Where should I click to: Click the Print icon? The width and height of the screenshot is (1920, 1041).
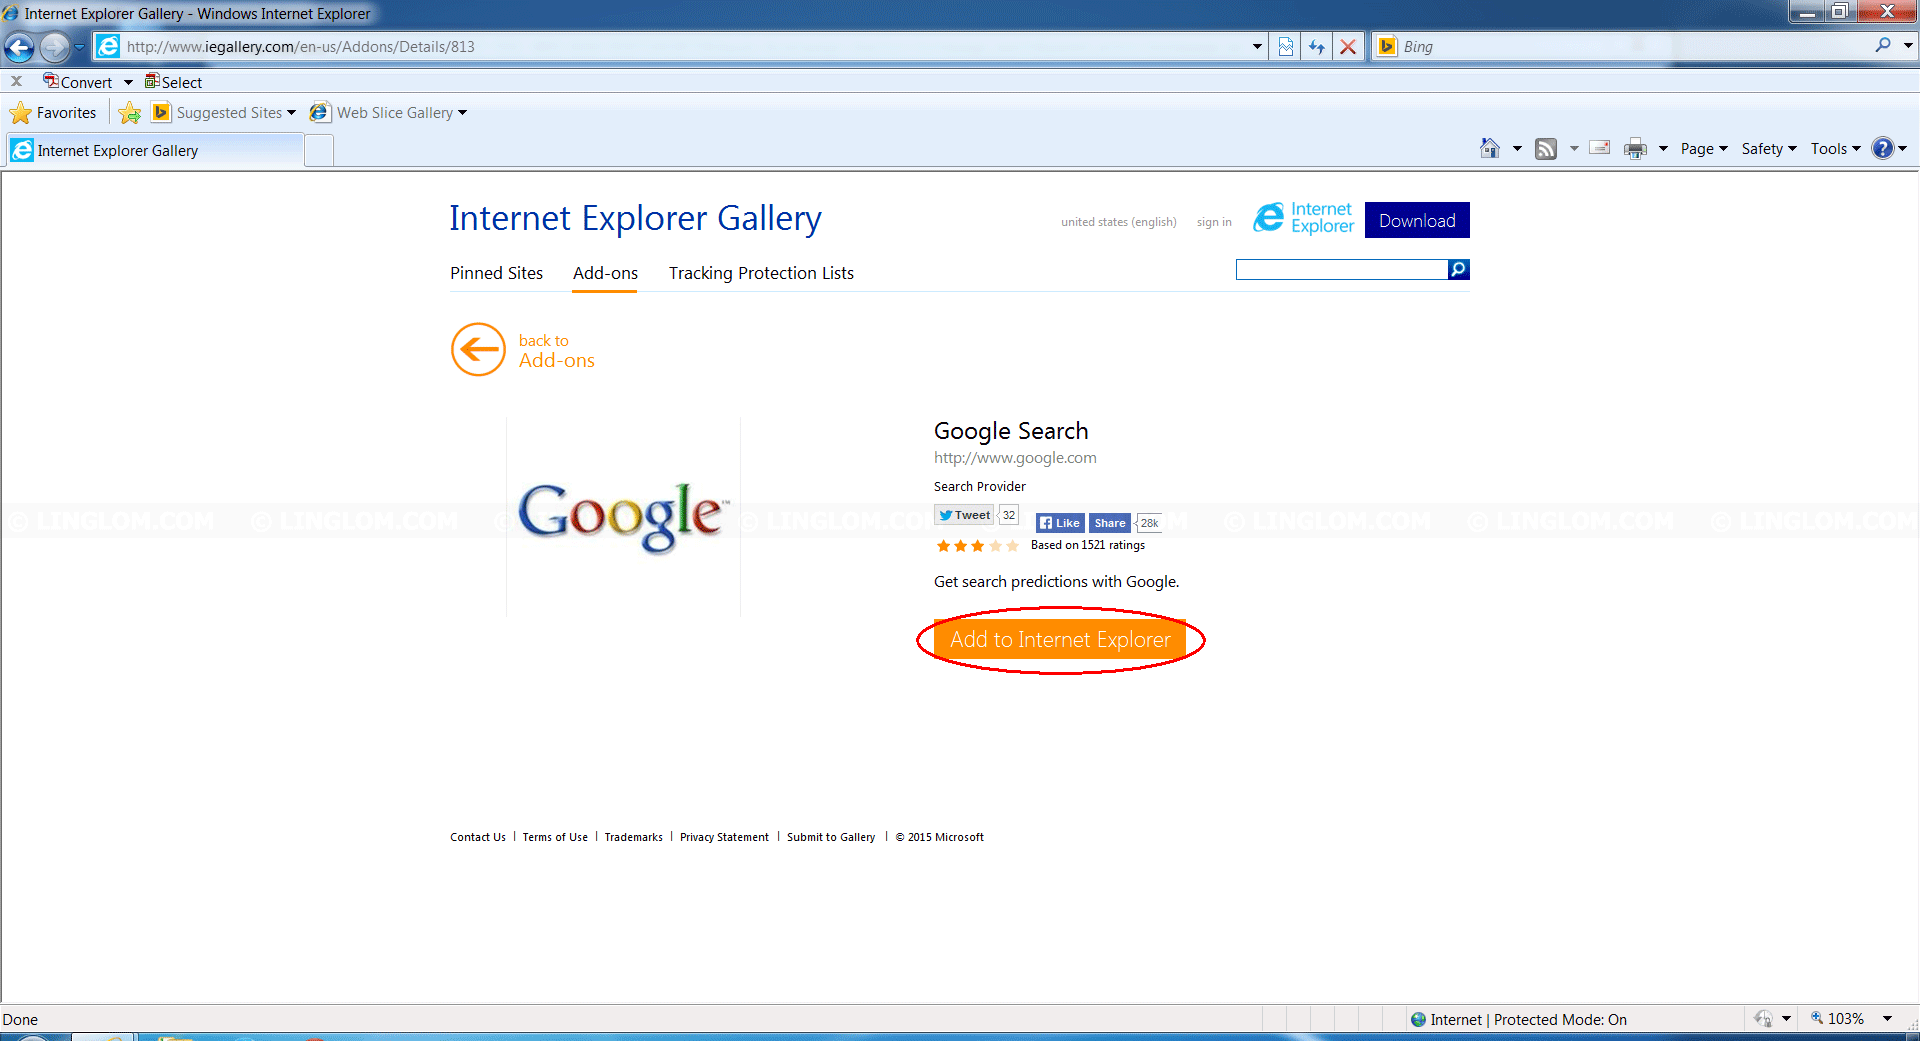click(x=1636, y=149)
